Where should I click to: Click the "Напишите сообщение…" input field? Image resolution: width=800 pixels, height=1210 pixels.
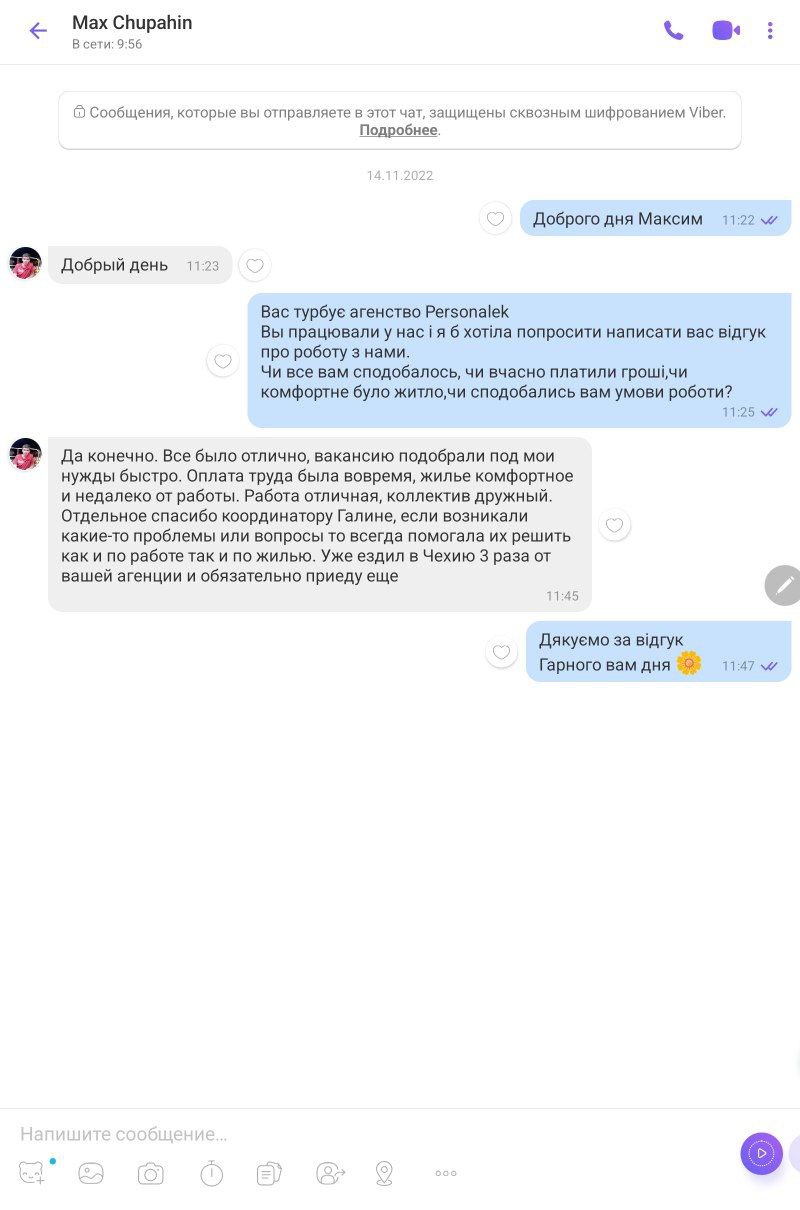pyautogui.click(x=370, y=1134)
